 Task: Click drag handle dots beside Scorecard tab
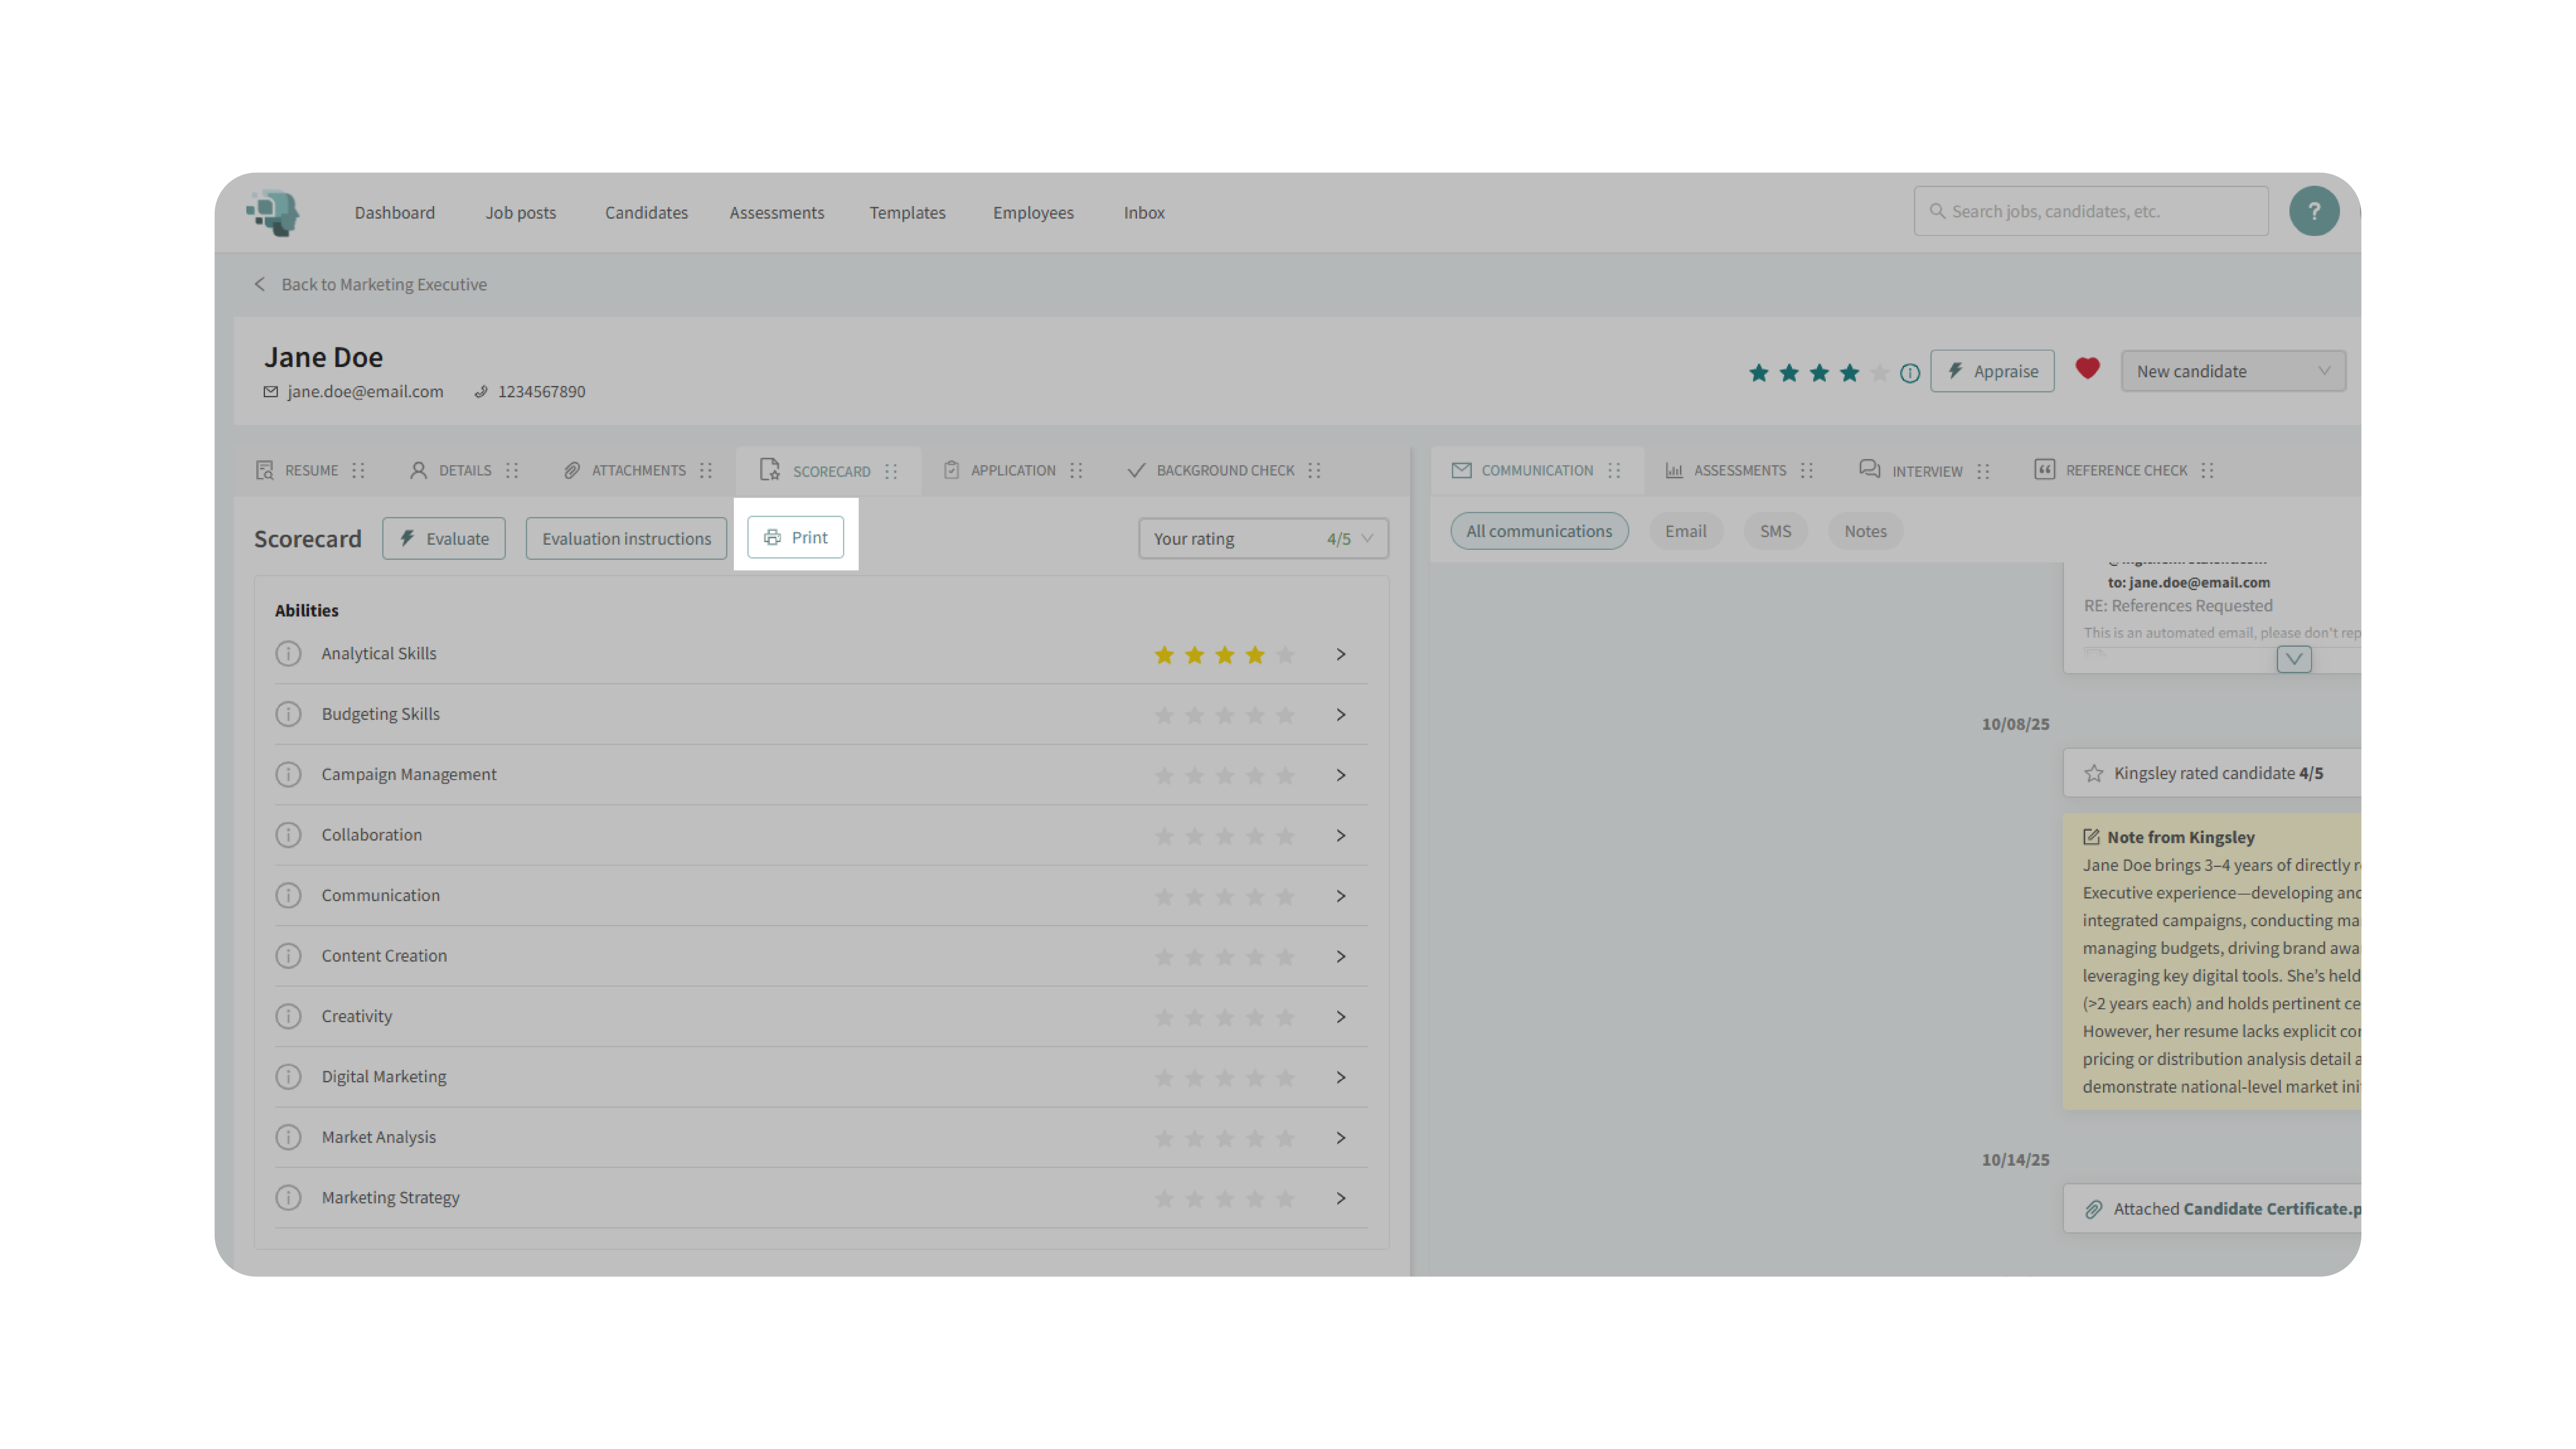pos(891,471)
